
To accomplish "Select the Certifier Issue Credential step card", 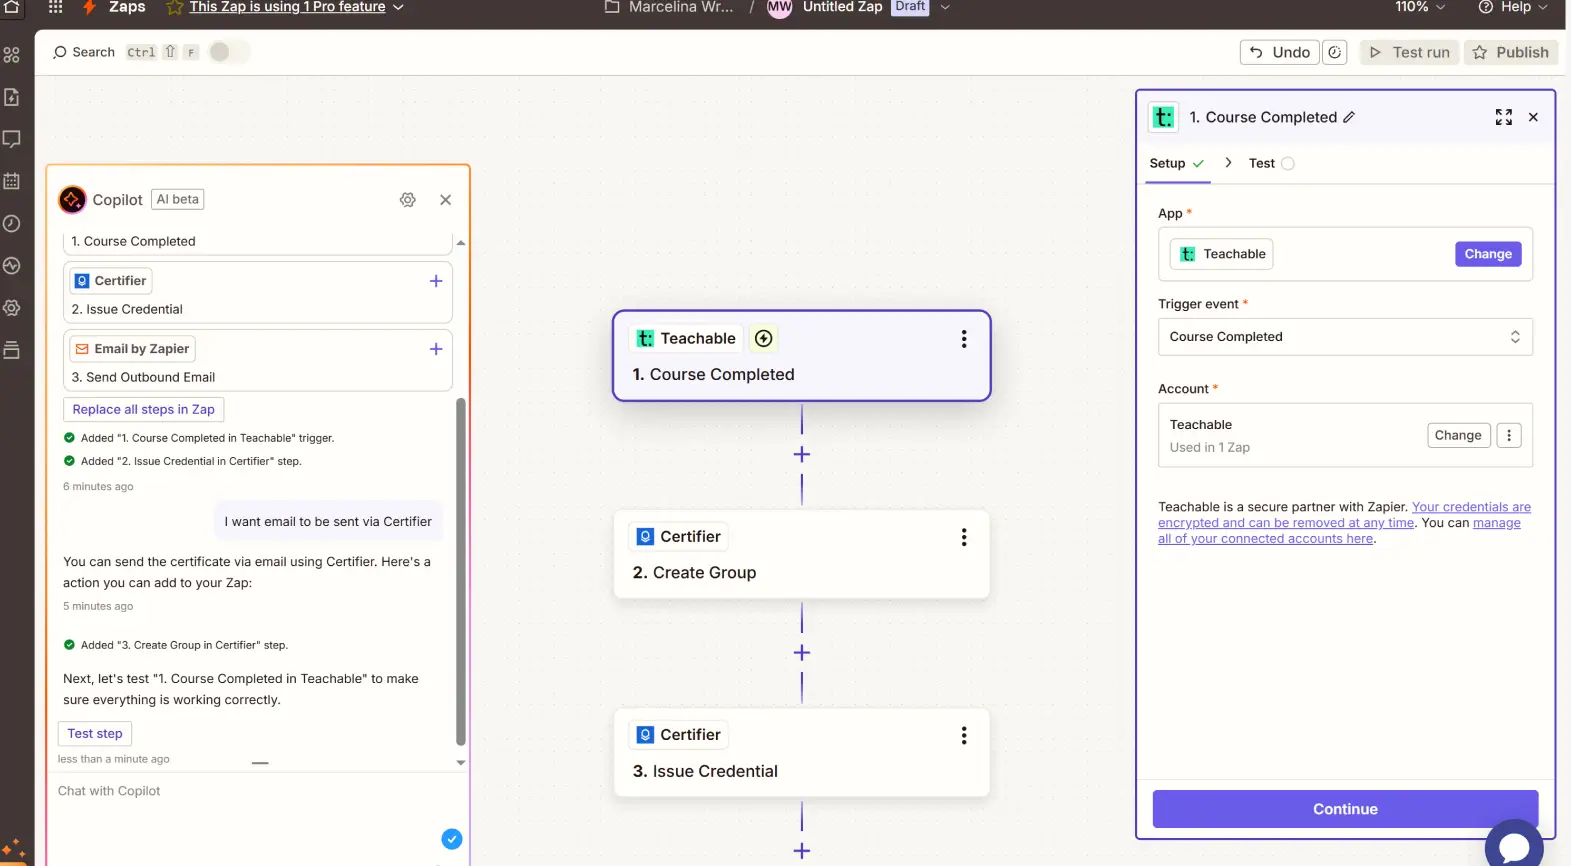I will (801, 753).
